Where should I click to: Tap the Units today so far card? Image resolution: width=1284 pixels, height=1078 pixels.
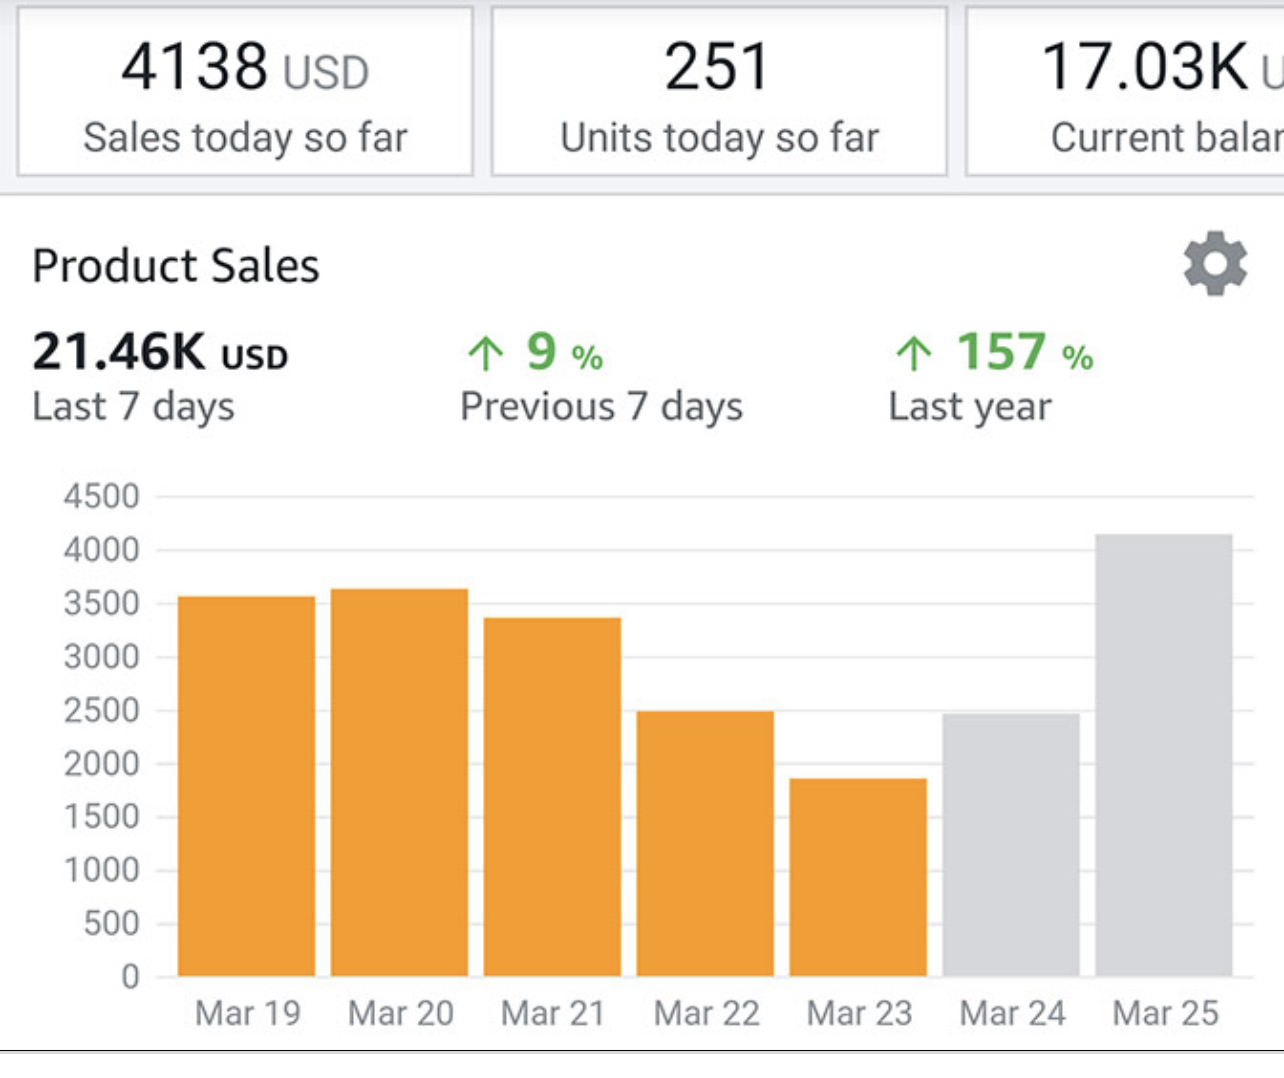point(719,92)
